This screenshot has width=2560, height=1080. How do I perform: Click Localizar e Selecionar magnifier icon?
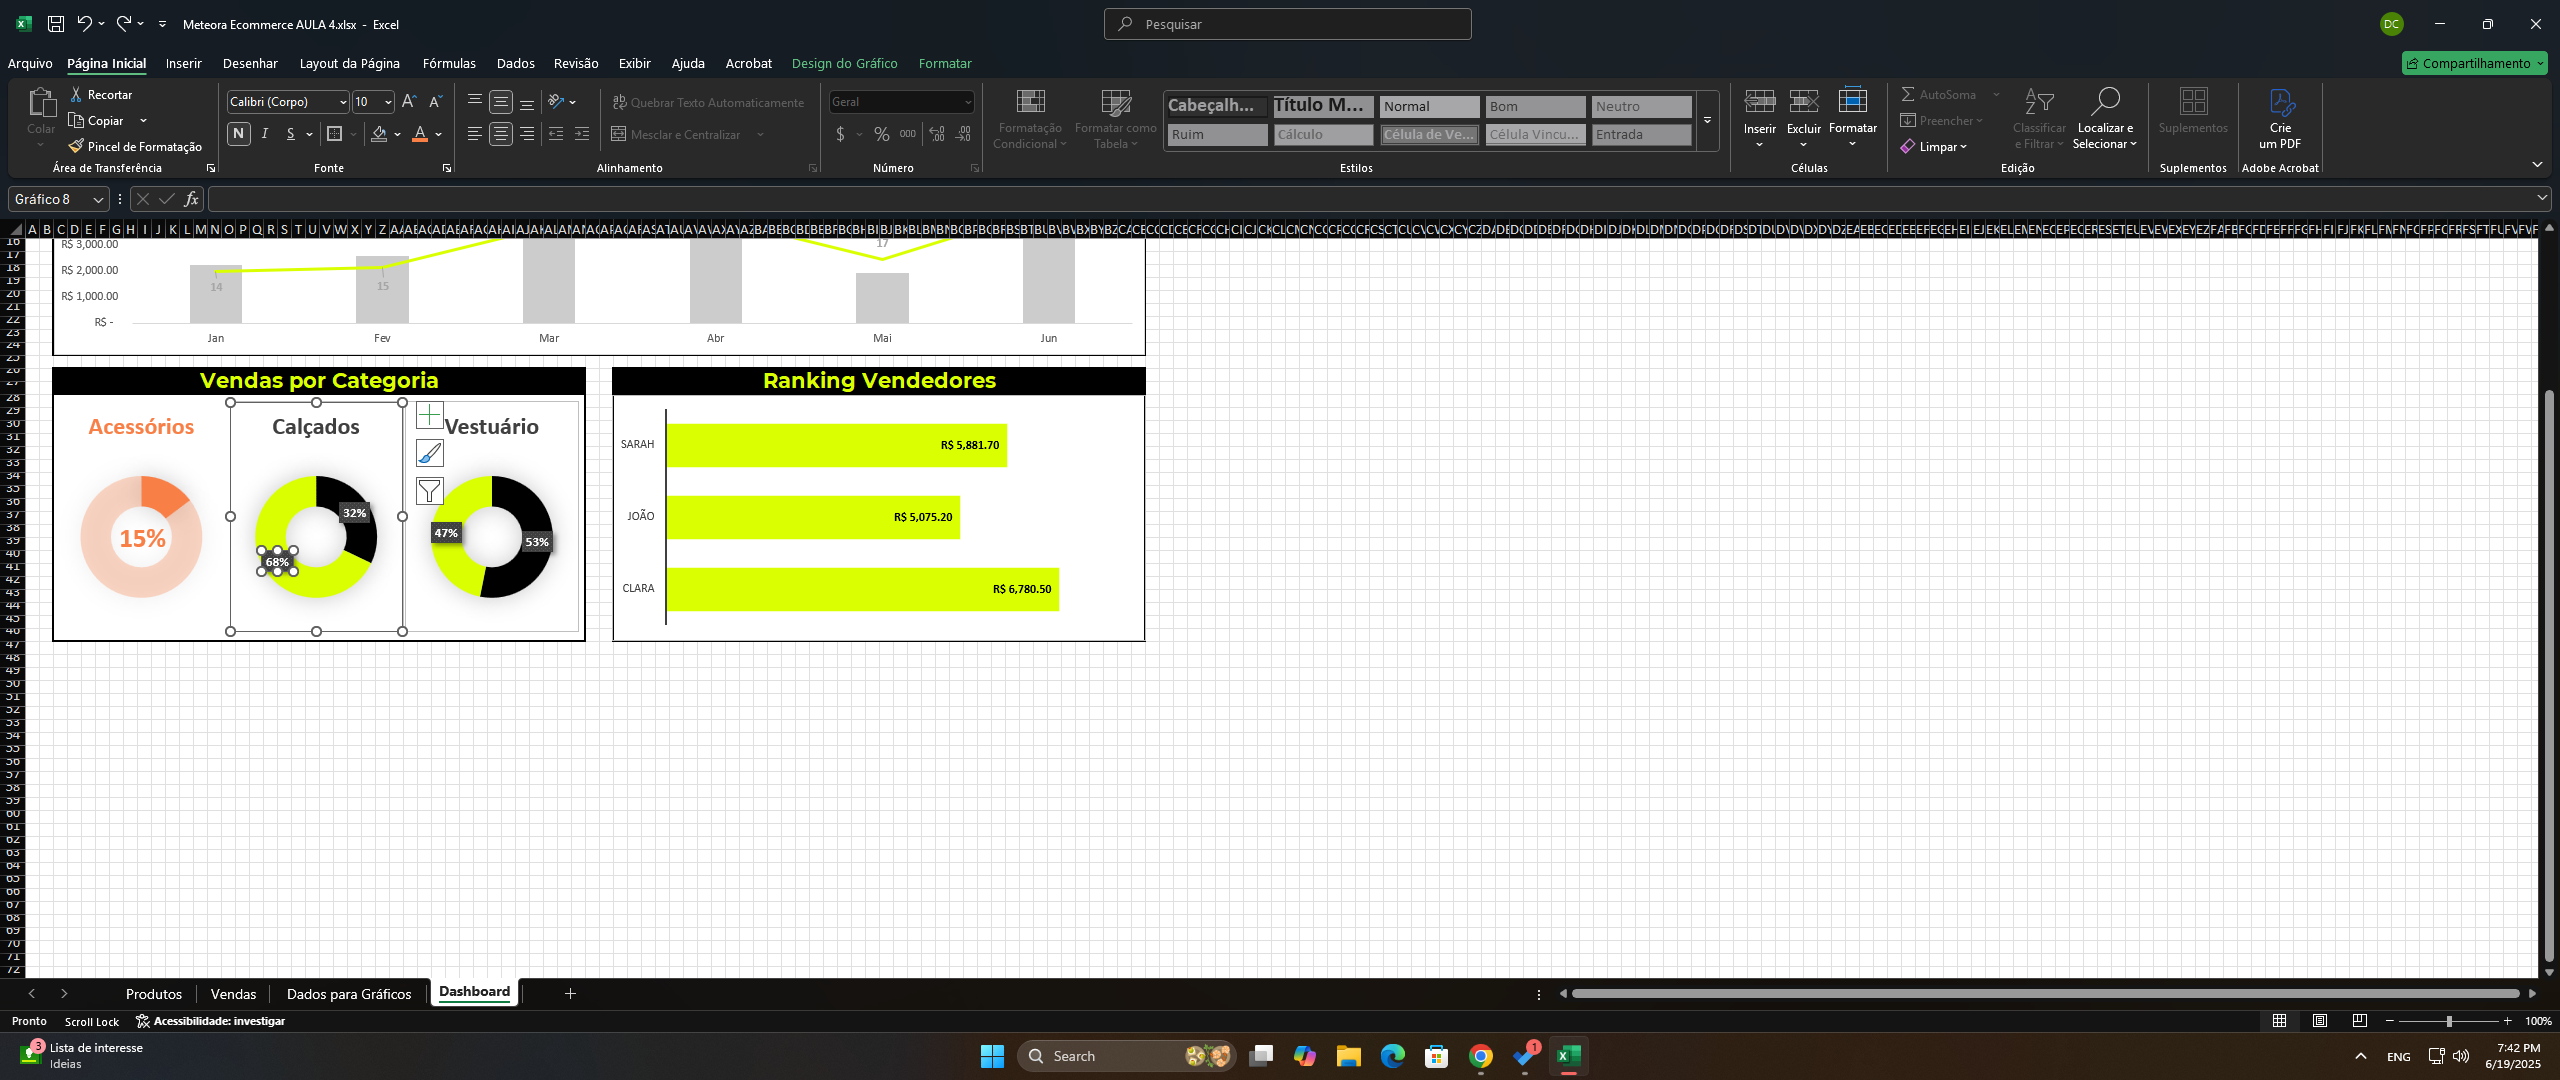click(x=2105, y=101)
